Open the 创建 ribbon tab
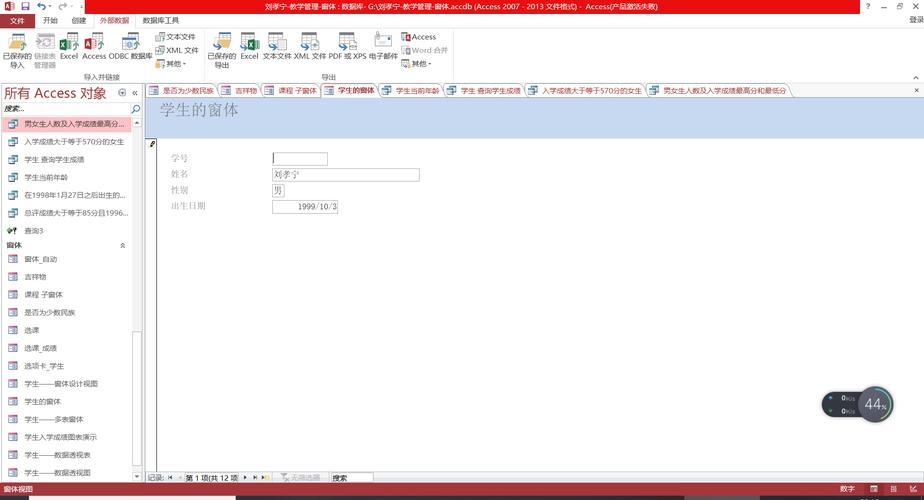924x500 pixels. click(79, 20)
